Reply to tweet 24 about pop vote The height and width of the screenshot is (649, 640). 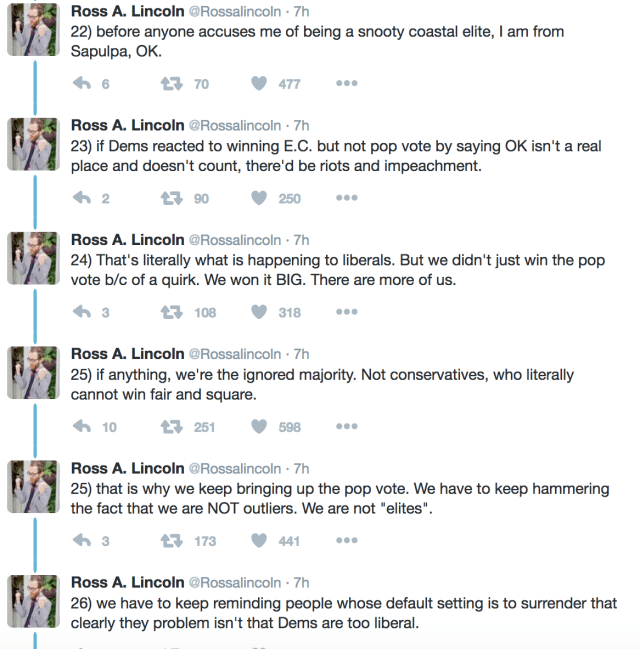pyautogui.click(x=82, y=312)
